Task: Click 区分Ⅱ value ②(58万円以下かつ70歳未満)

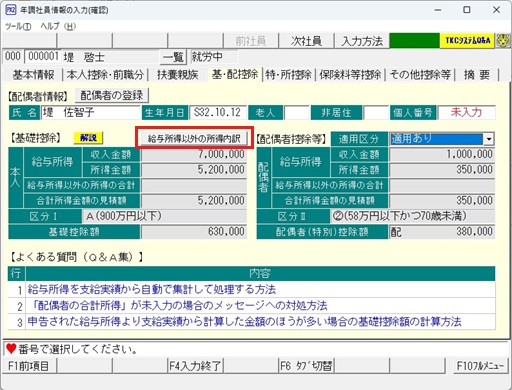Action: tap(413, 216)
